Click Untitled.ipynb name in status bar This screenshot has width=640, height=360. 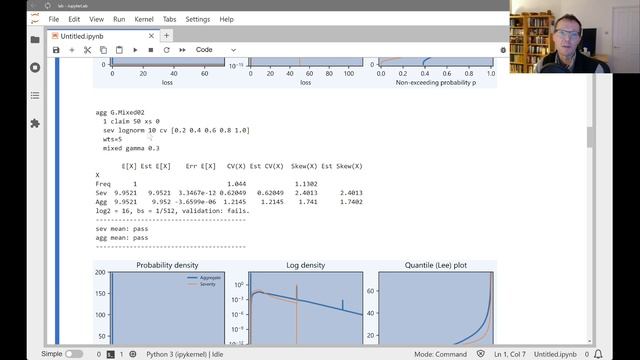[x=555, y=354]
